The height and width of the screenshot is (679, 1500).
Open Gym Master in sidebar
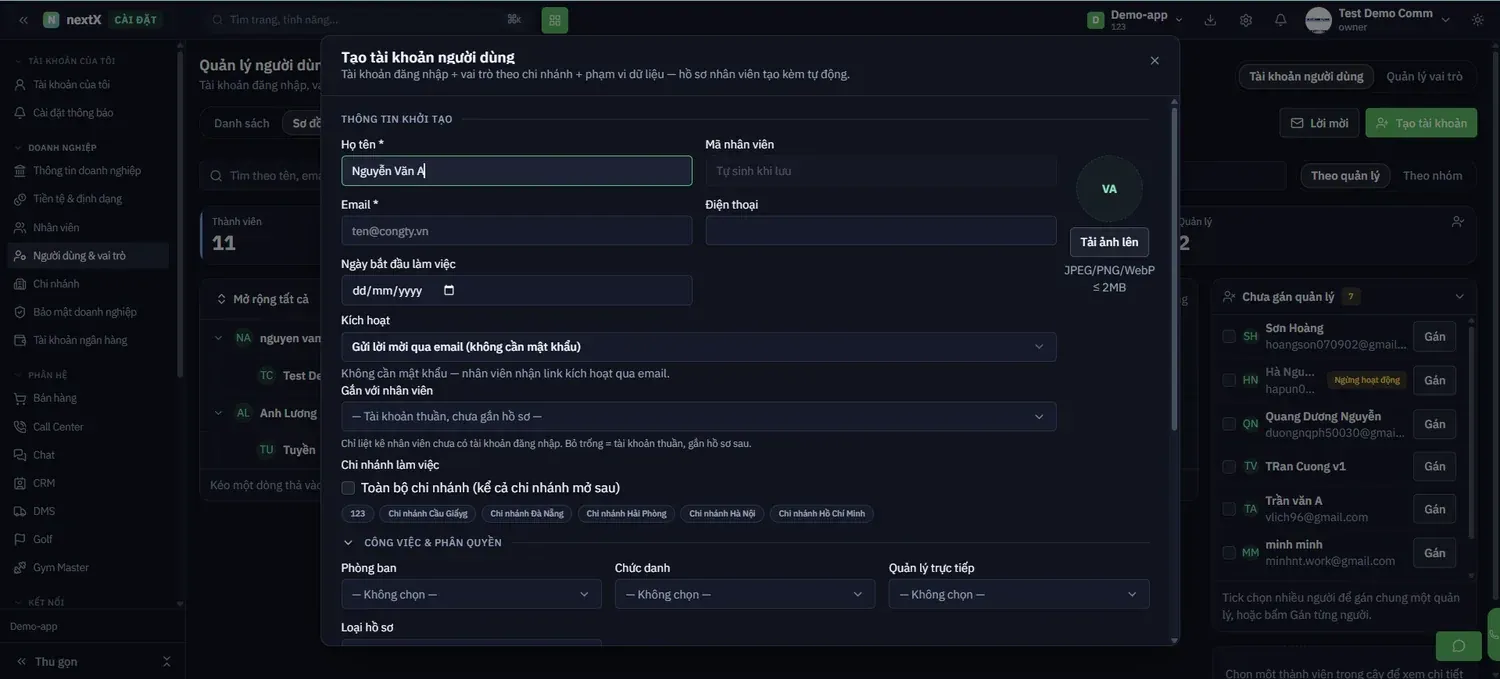61,567
